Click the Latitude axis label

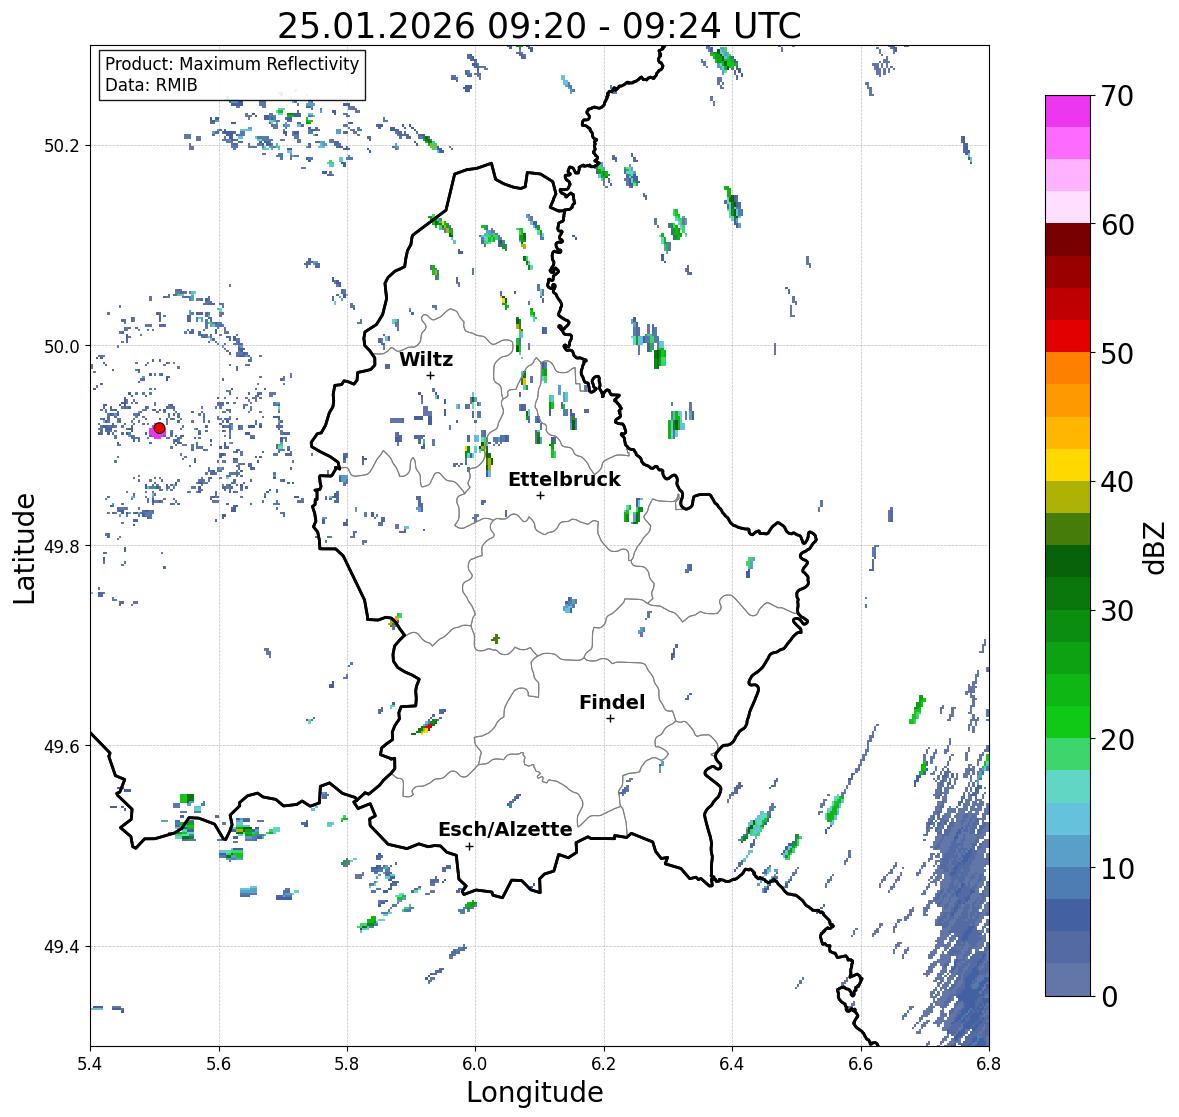tap(25, 549)
